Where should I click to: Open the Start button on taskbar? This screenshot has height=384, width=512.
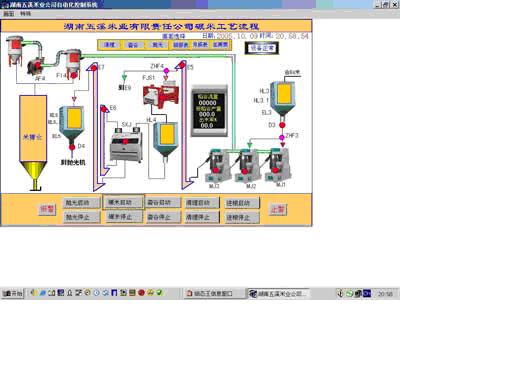[13, 293]
